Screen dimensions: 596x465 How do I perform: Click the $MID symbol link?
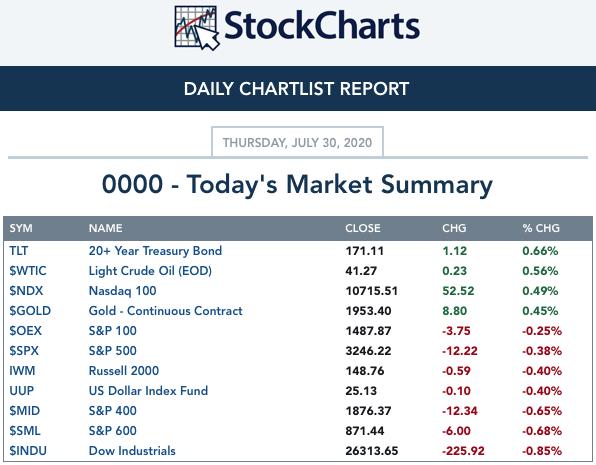[25, 411]
